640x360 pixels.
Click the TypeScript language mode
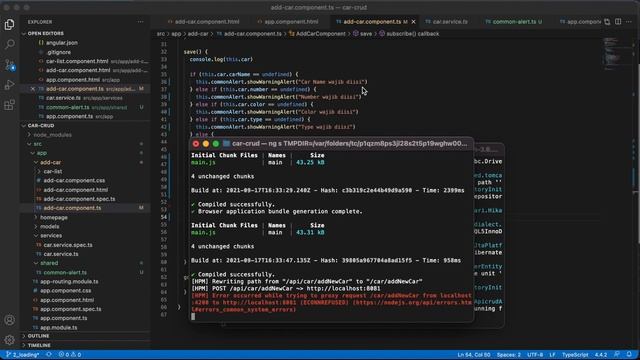575,355
